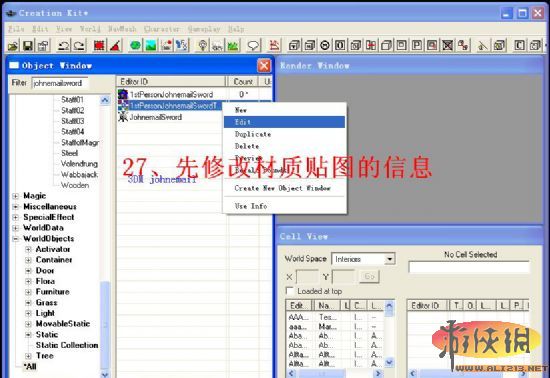550x378 pixels.
Task: Open the NavMesh menu
Action: coord(122,29)
